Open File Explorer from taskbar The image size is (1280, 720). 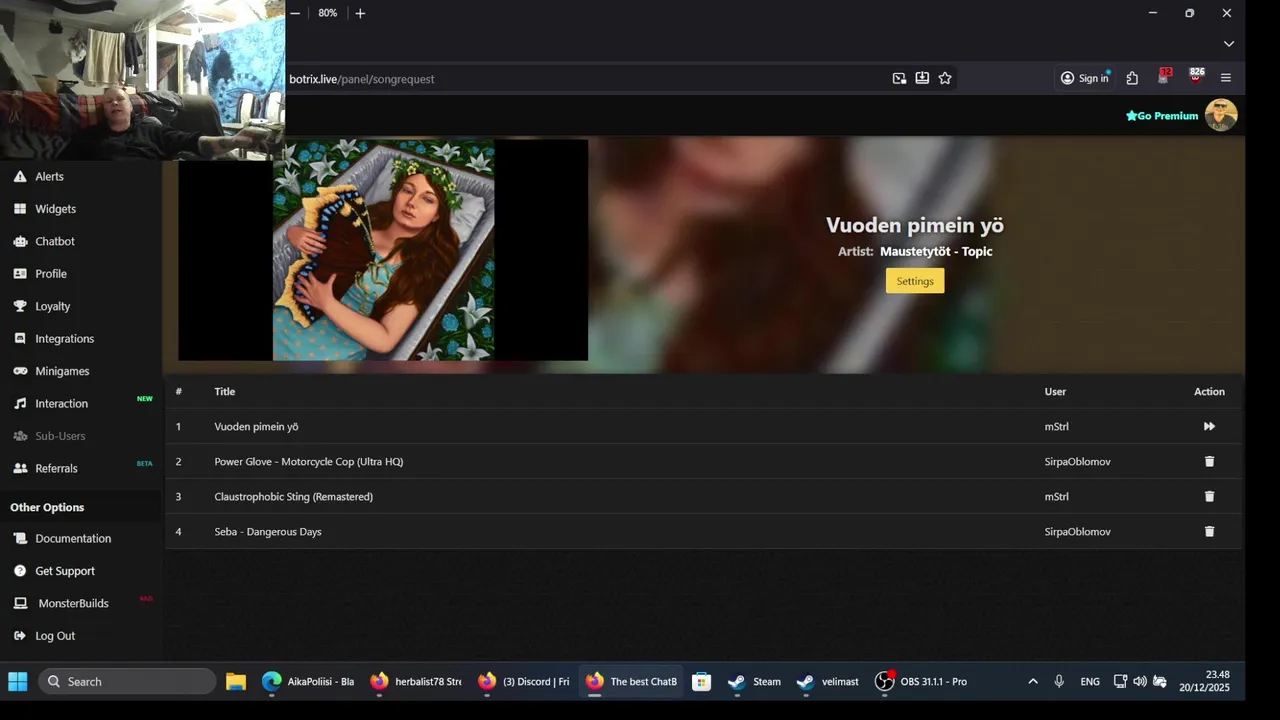[236, 682]
